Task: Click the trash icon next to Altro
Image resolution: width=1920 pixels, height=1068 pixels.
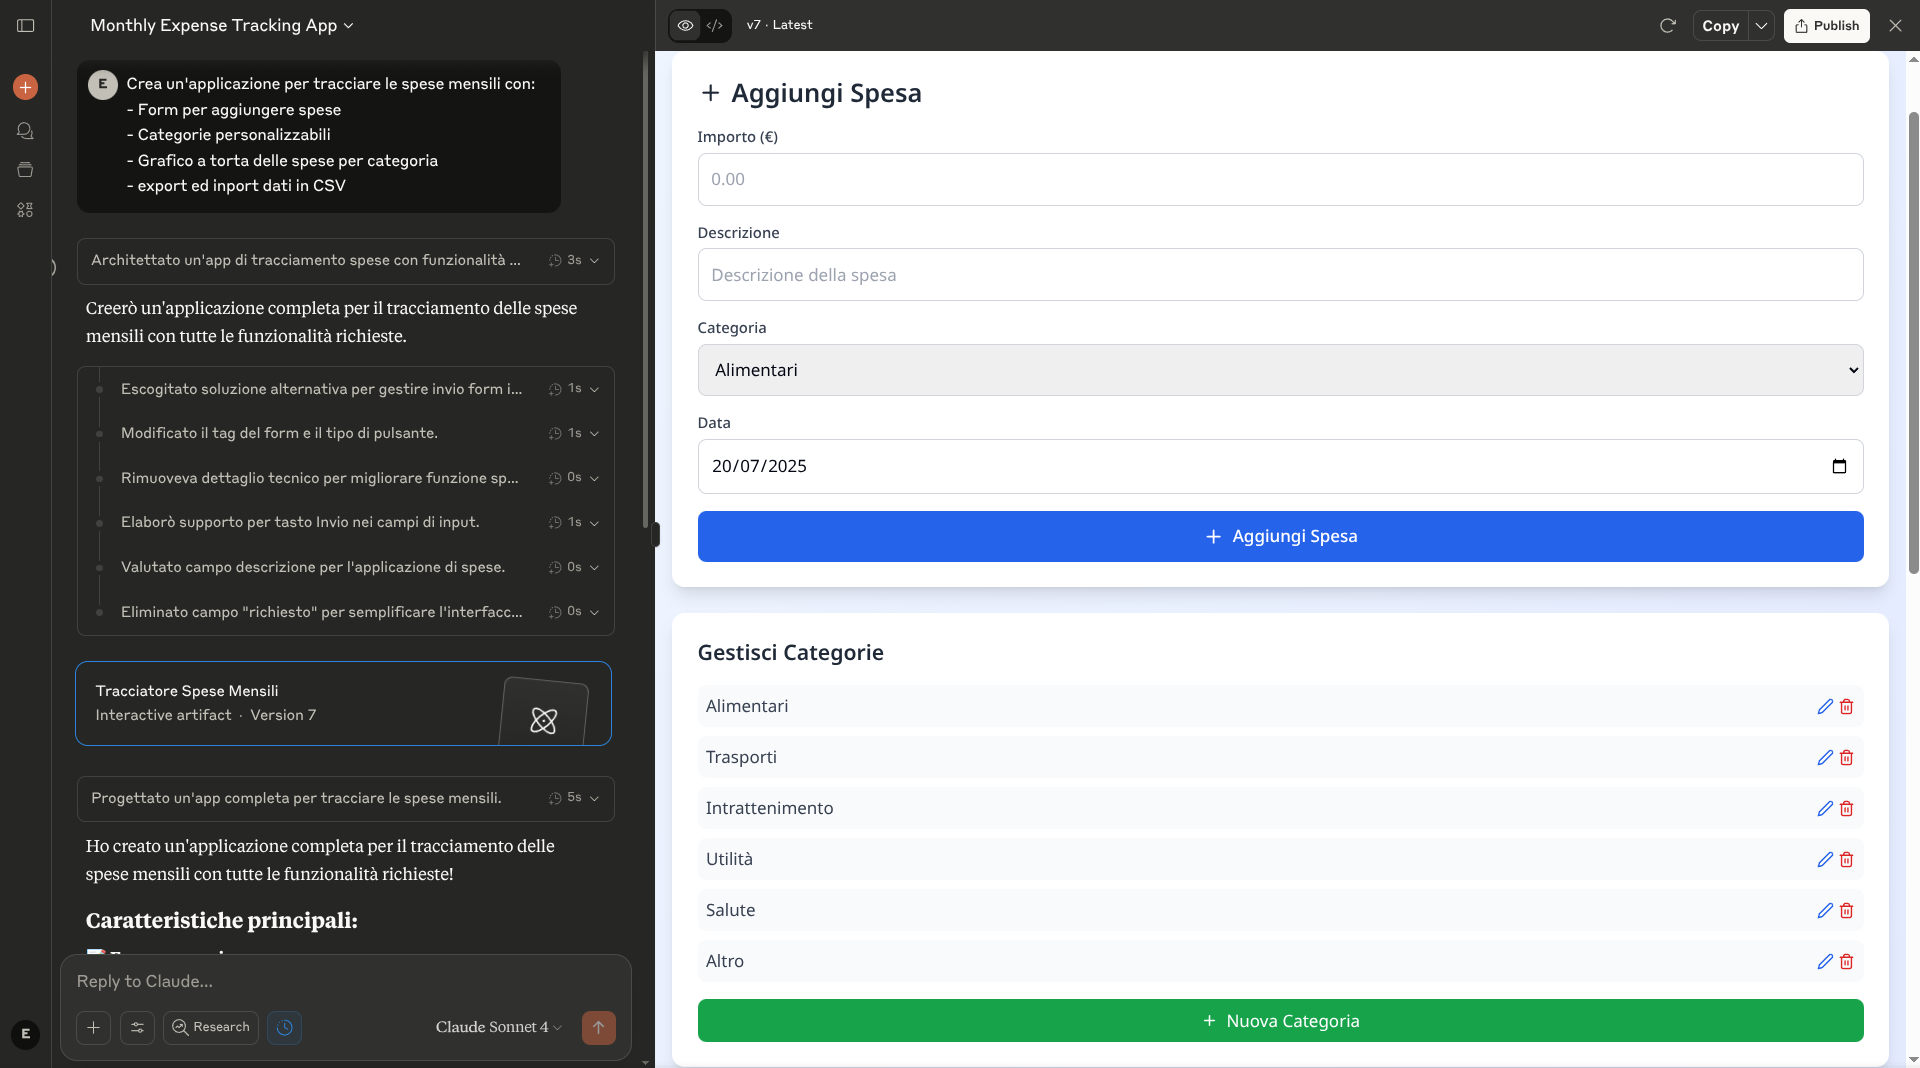Action: (1847, 962)
